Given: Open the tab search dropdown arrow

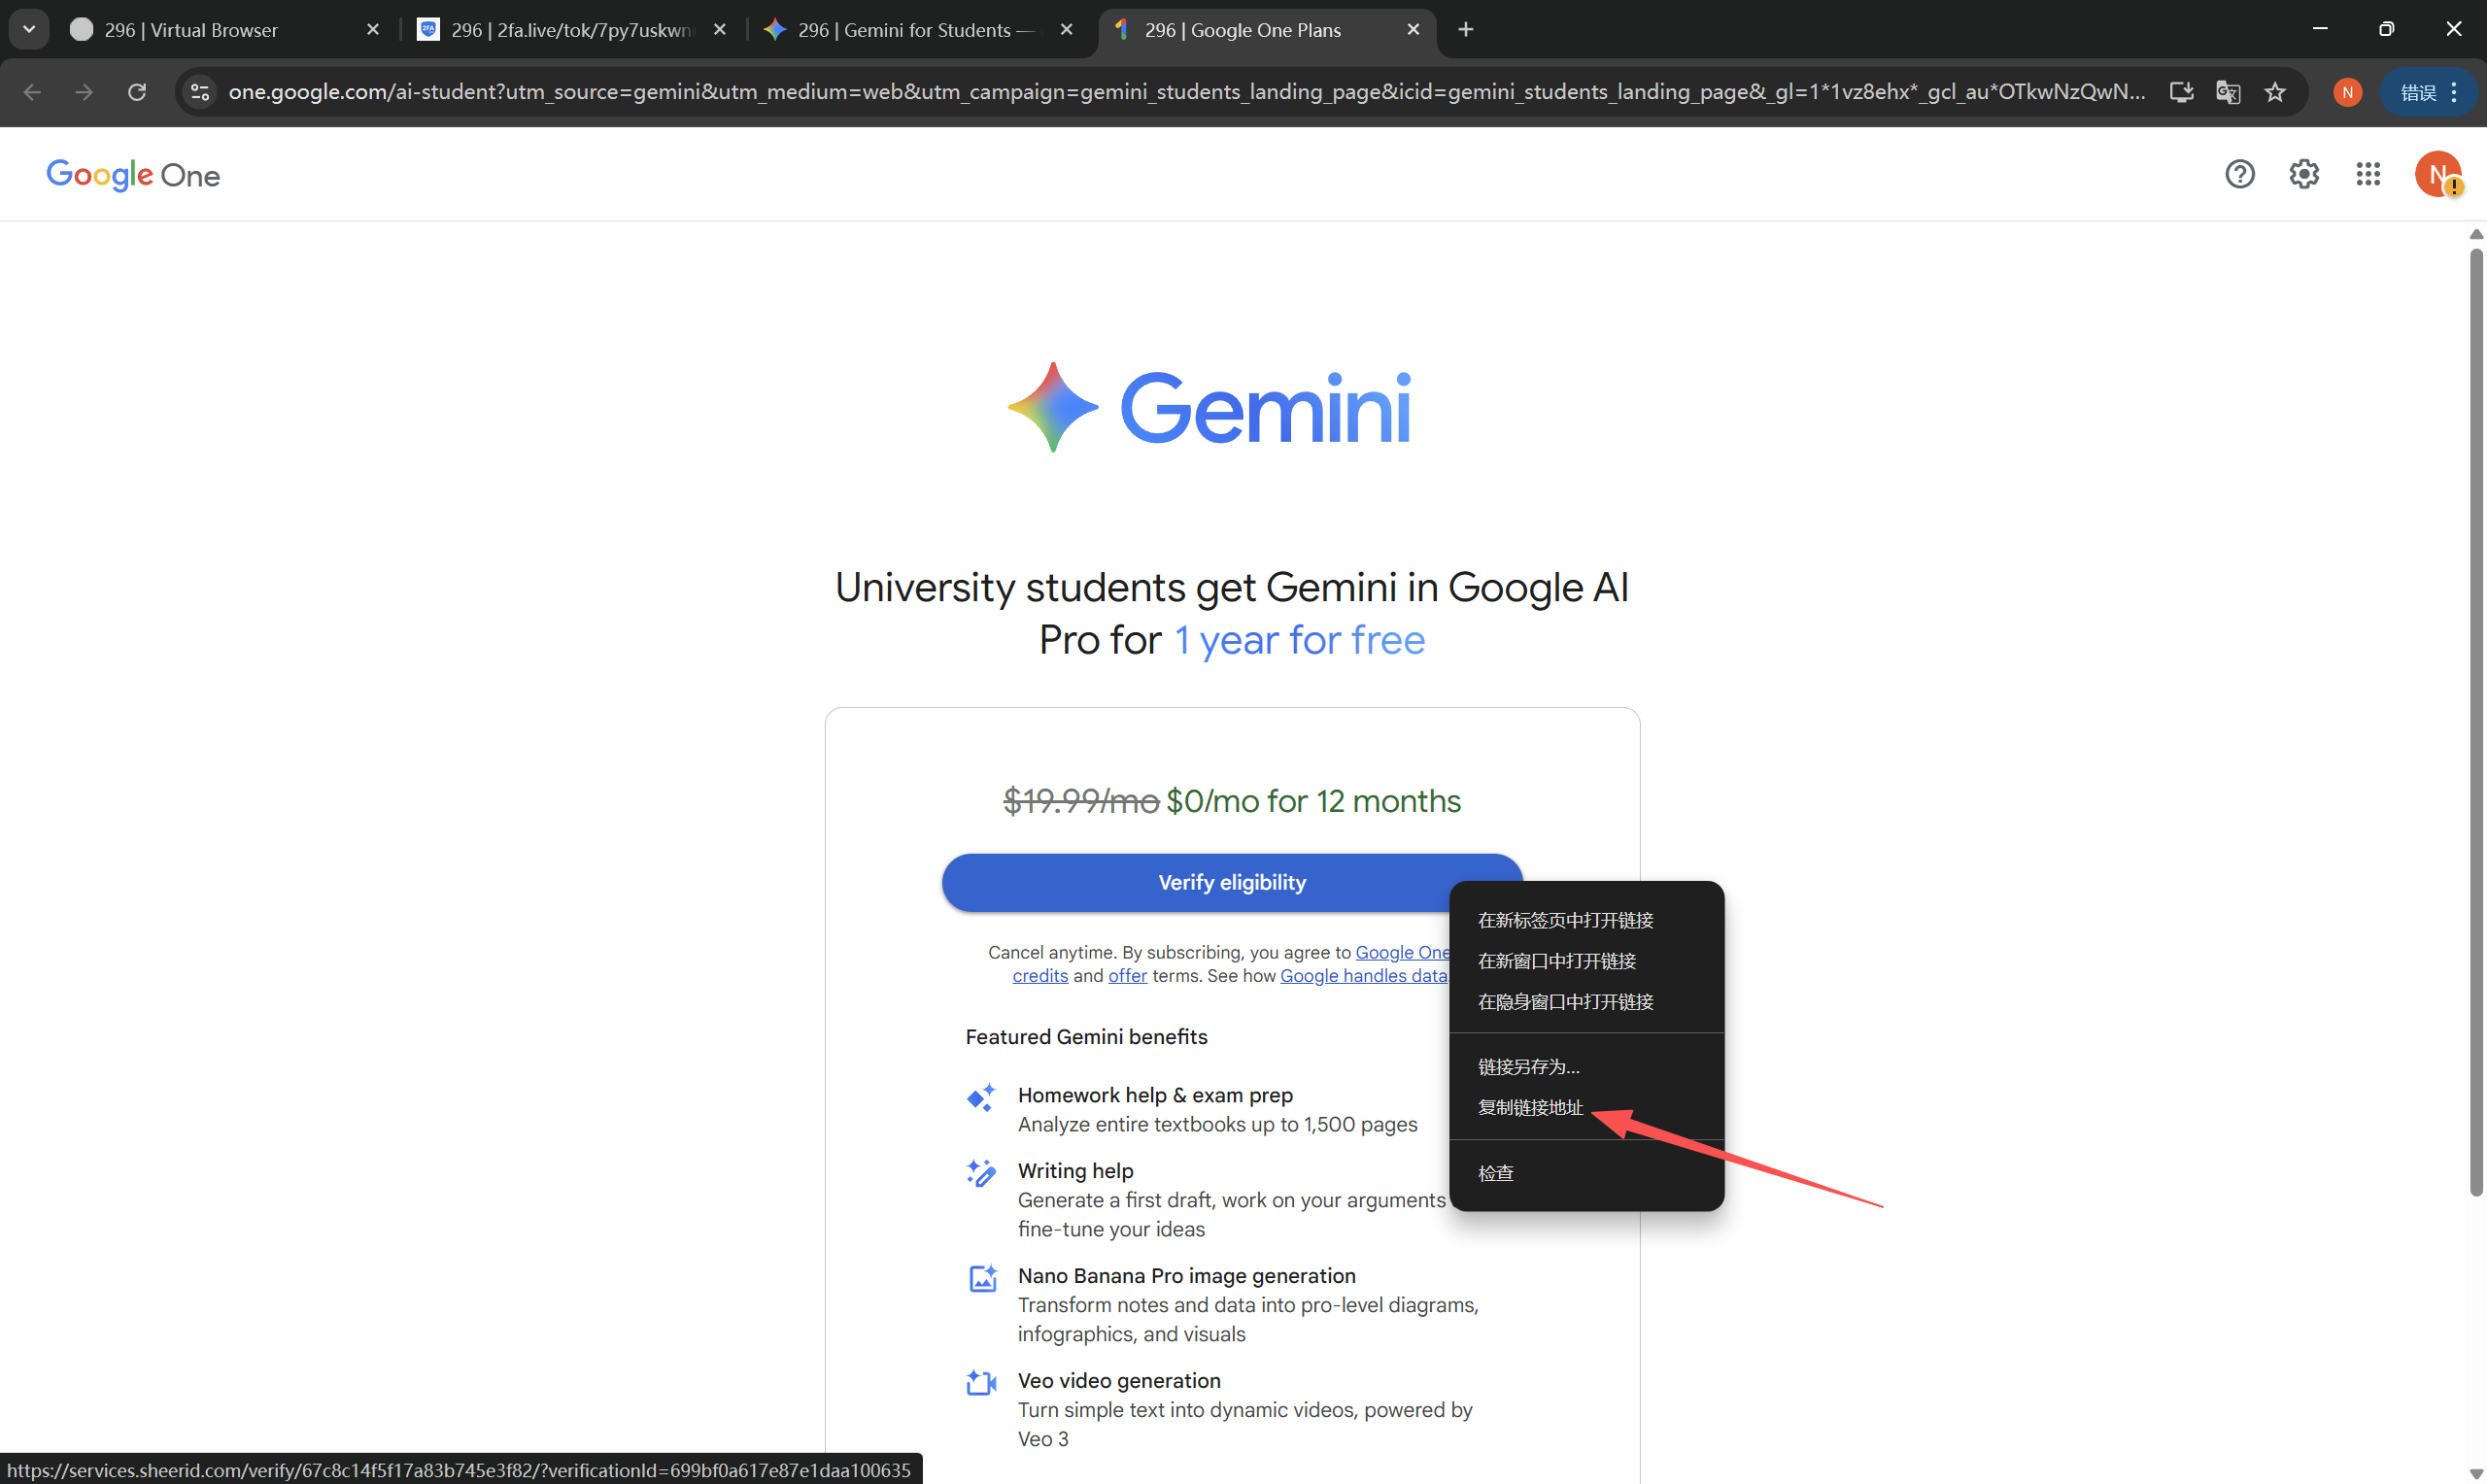Looking at the screenshot, I should (x=29, y=30).
